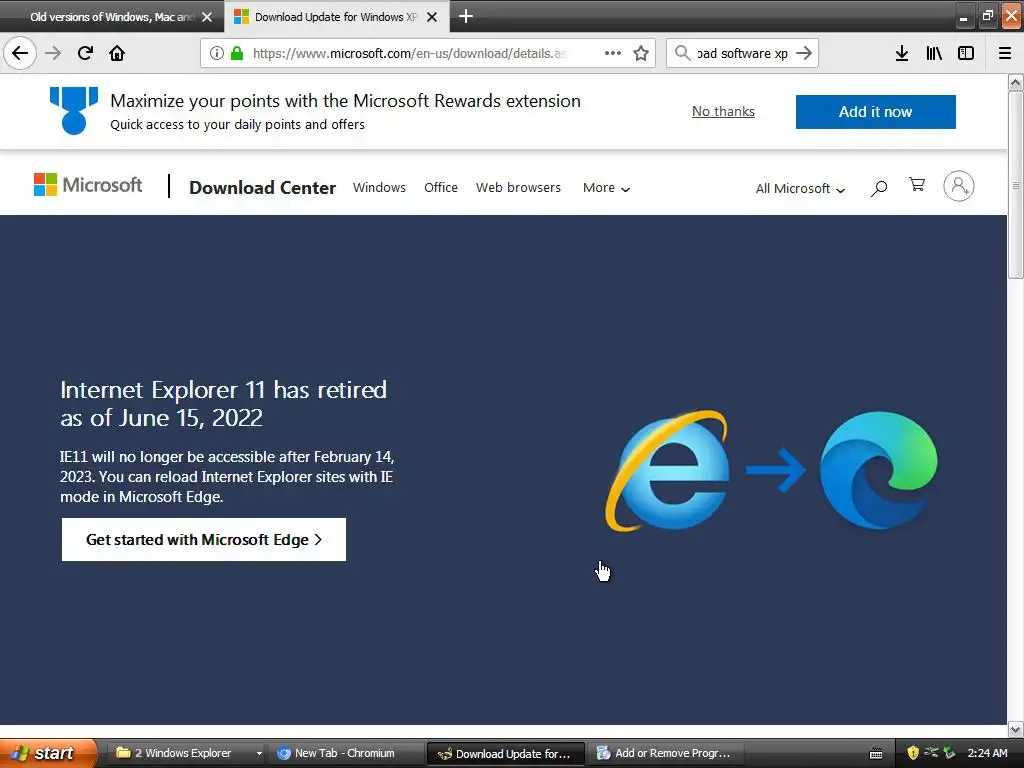Screen dimensions: 1024x768
Task: Click the Internet Explorer 11 has retired heading
Action: click(x=223, y=404)
